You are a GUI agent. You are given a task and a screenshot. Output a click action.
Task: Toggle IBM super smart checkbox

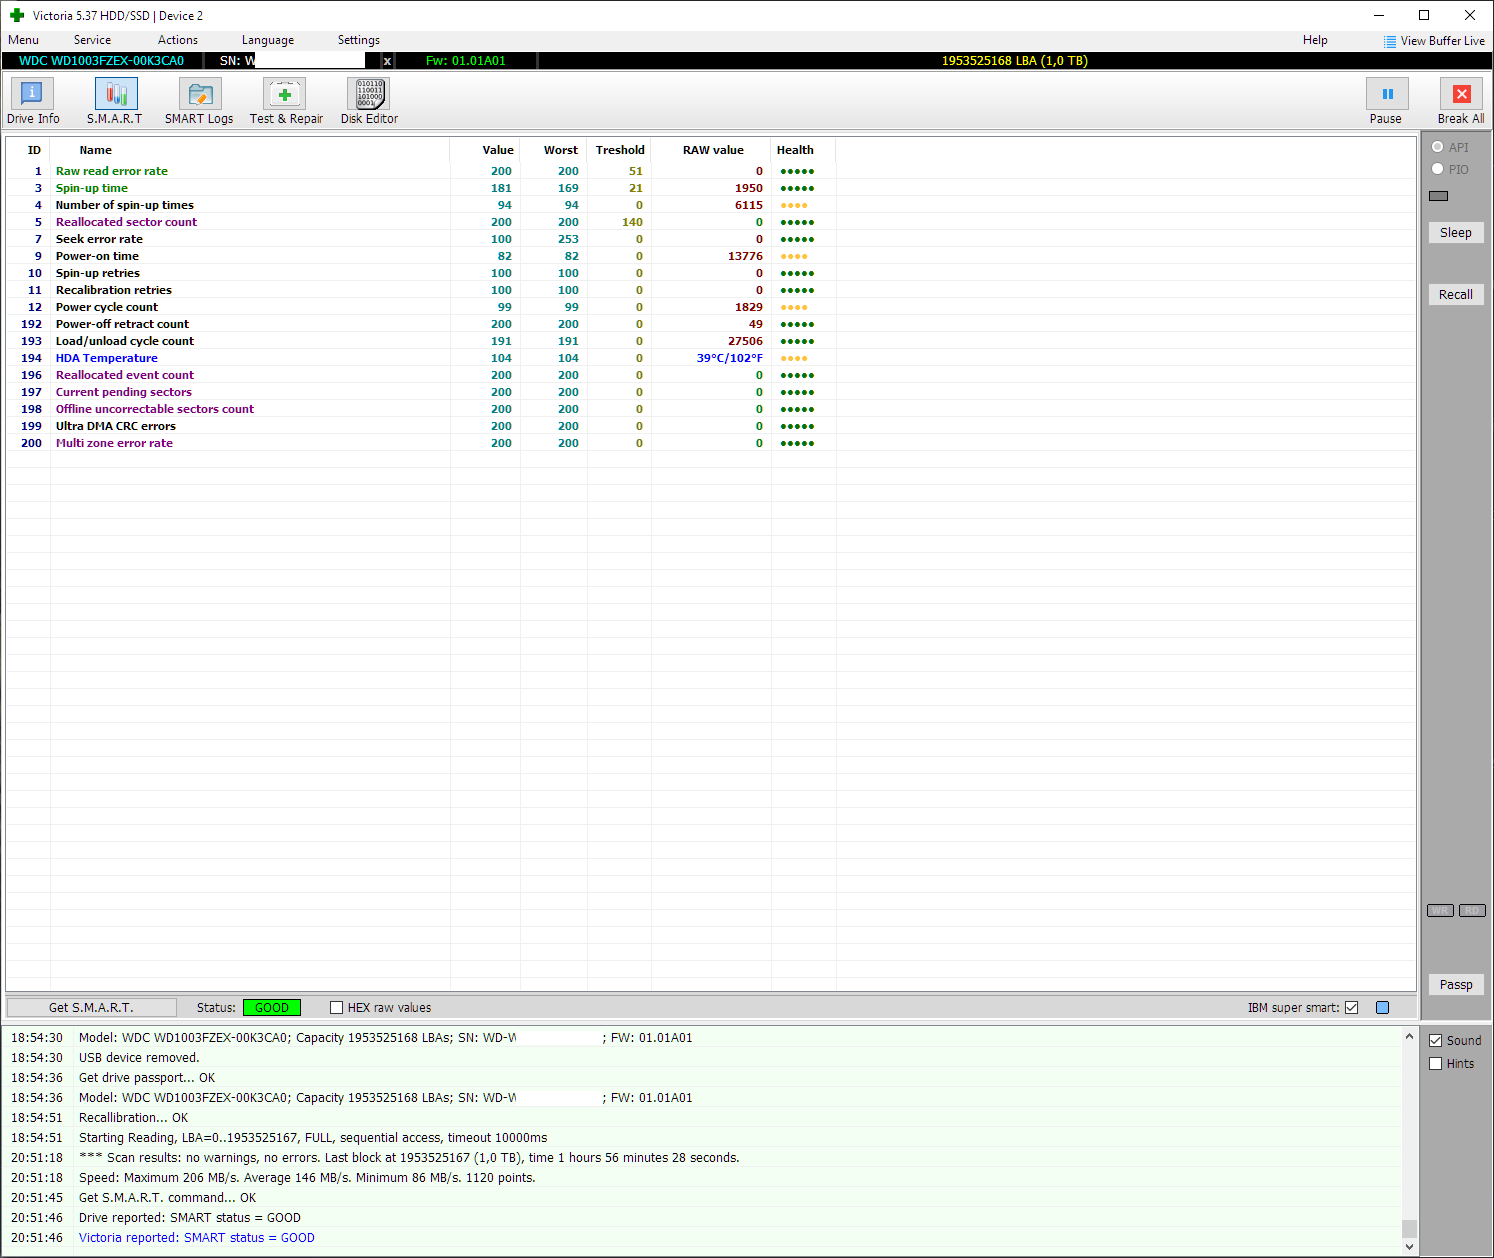pyautogui.click(x=1352, y=1008)
